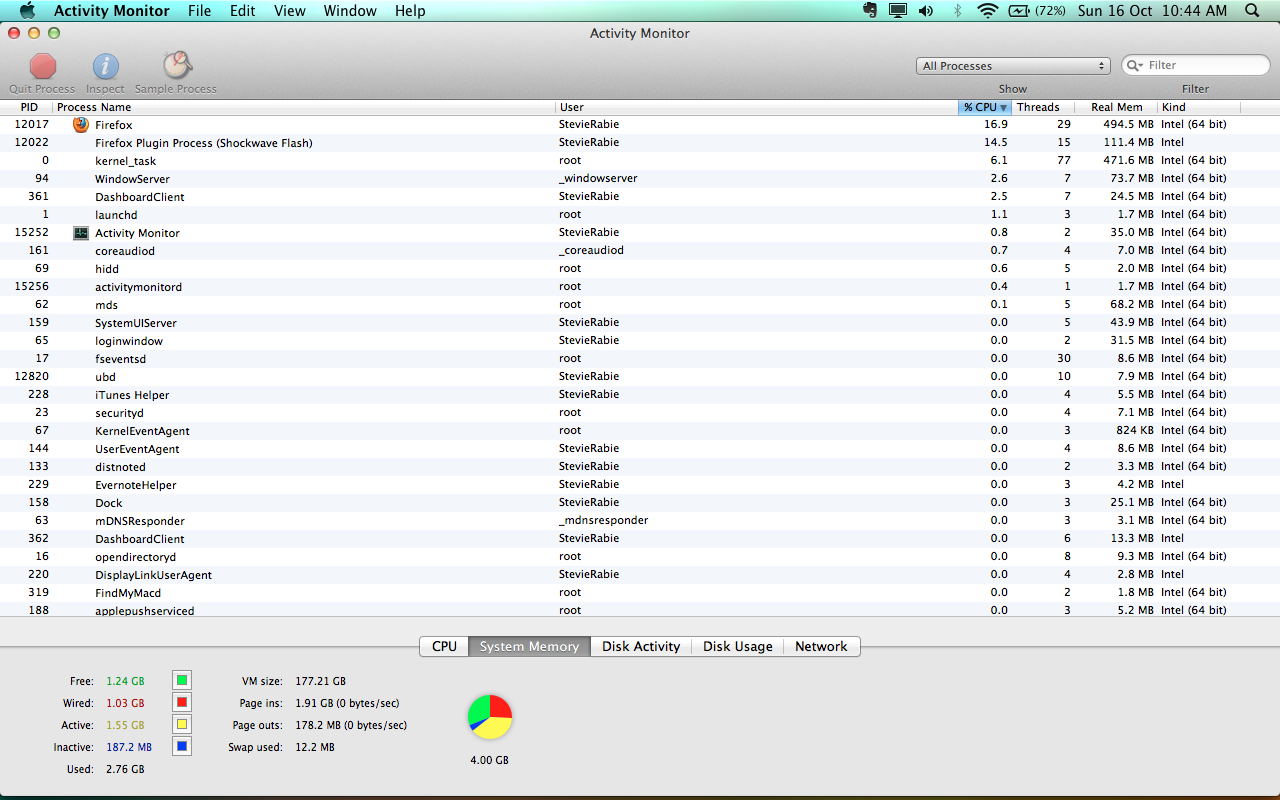Sort by Threads column header
1280x800 pixels.
pos(1043,107)
